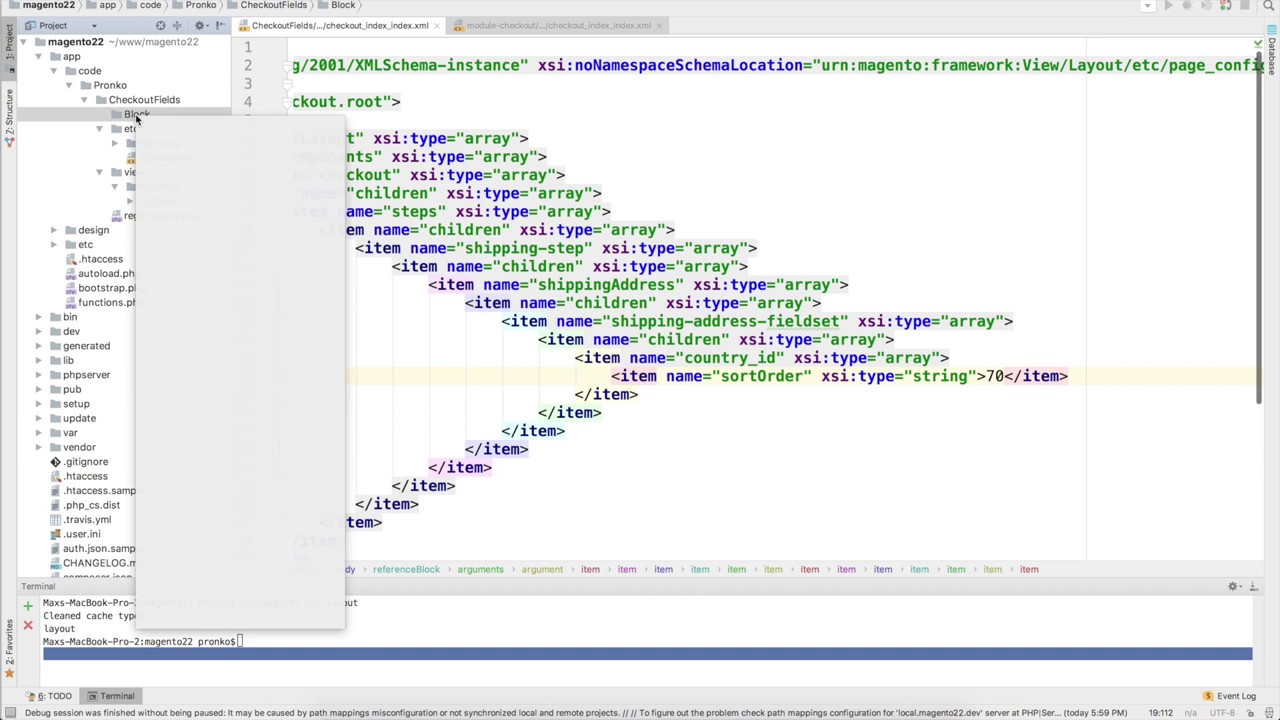The image size is (1280, 720).
Task: Toggle the PHP debug listening phone icon
Action: coord(1226,6)
